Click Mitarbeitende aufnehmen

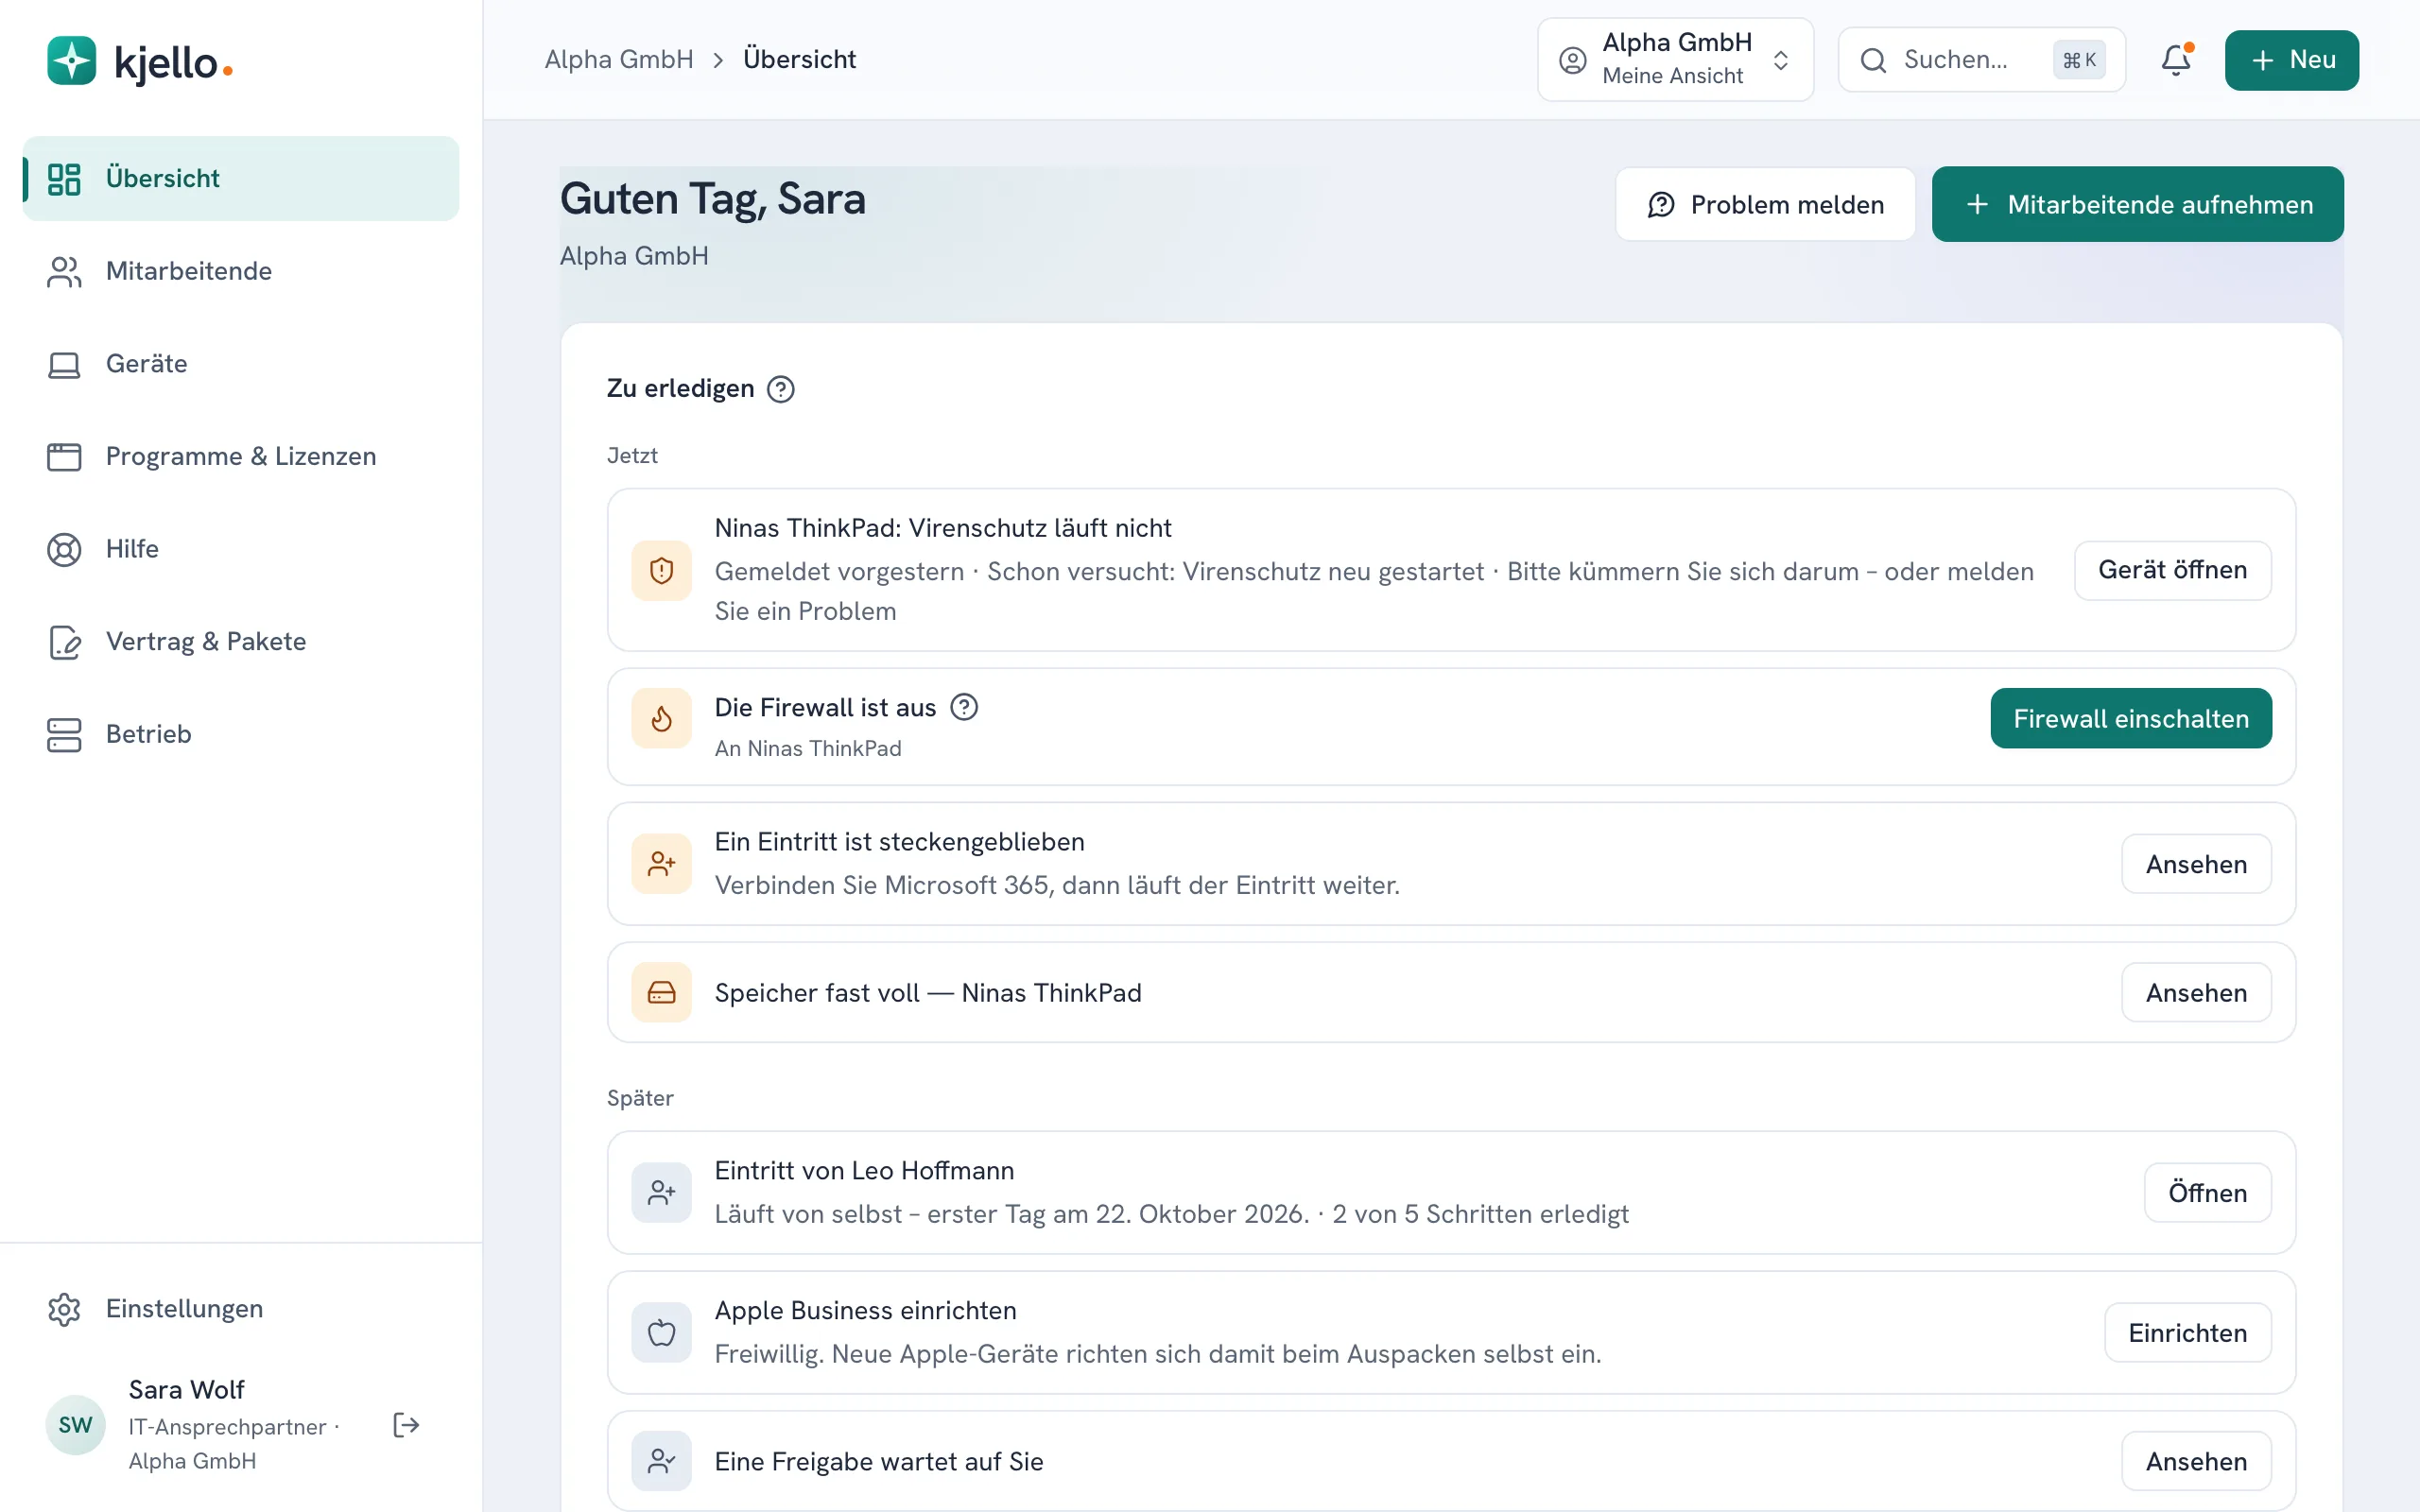(x=2137, y=204)
